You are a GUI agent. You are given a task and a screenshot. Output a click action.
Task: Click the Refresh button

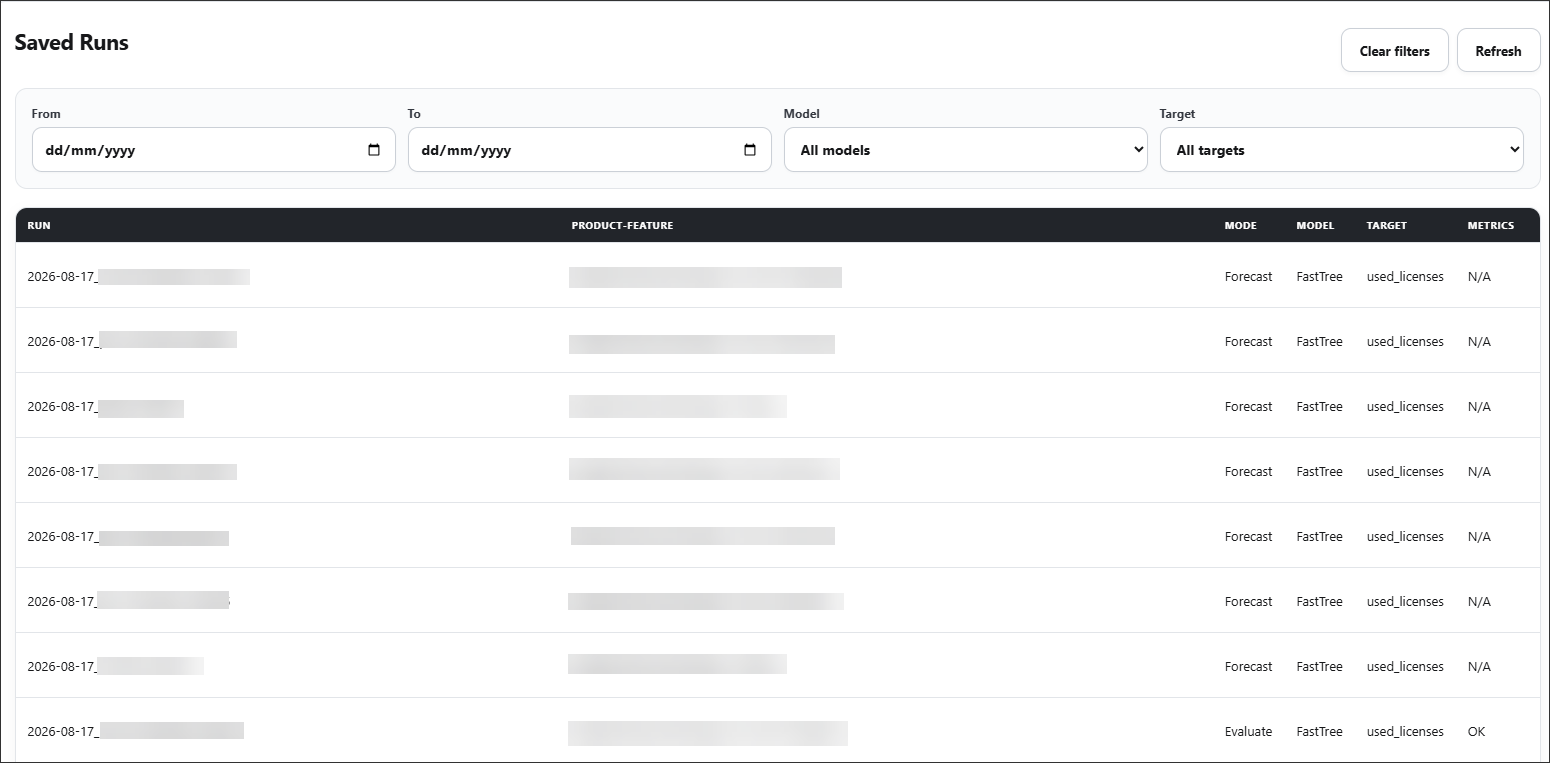(x=1498, y=51)
